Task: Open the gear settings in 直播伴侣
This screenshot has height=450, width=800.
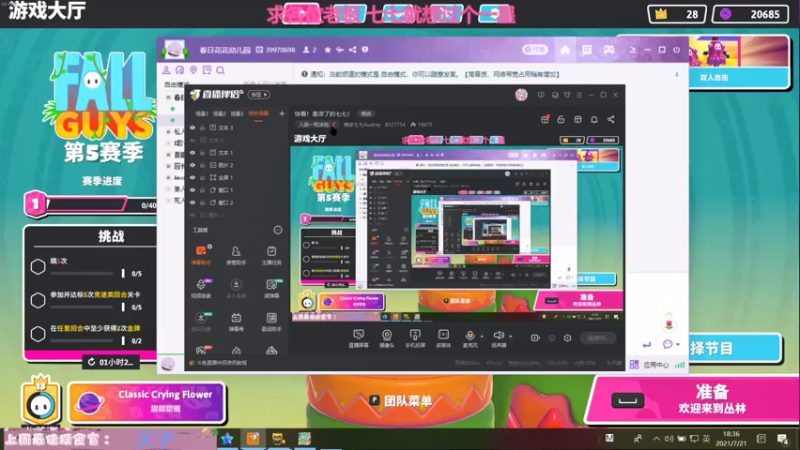Action: [x=567, y=338]
